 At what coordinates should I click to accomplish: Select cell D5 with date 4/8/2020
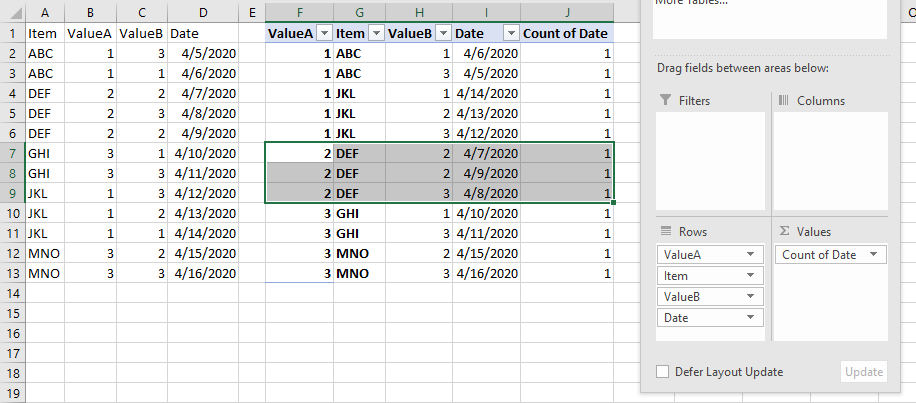pyautogui.click(x=203, y=113)
